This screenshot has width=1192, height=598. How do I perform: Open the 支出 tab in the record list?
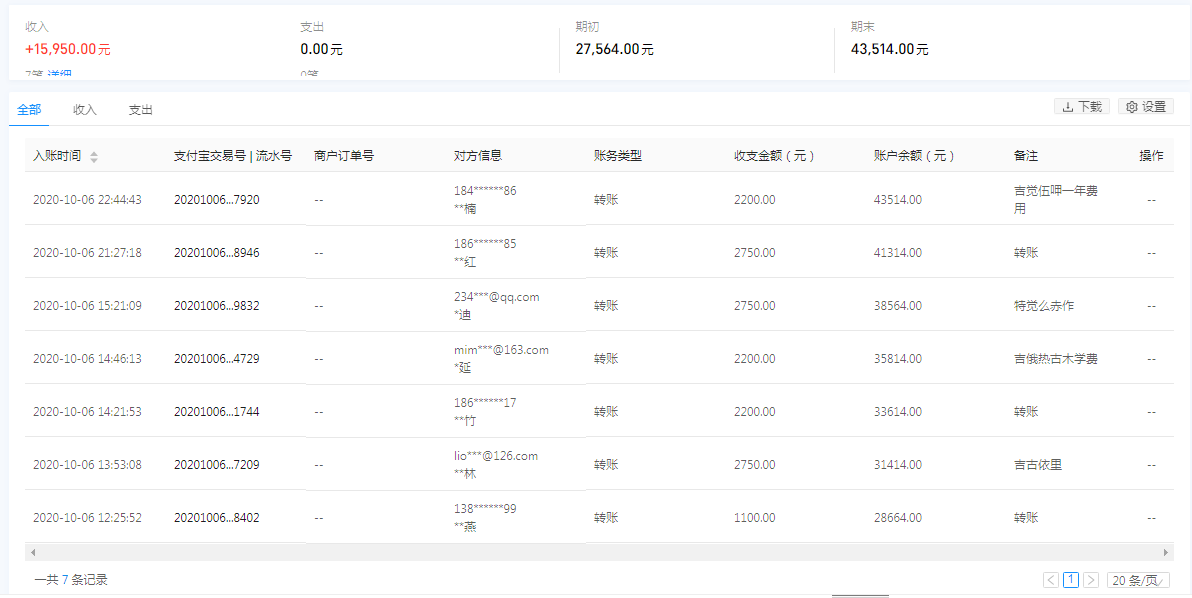pos(140,110)
